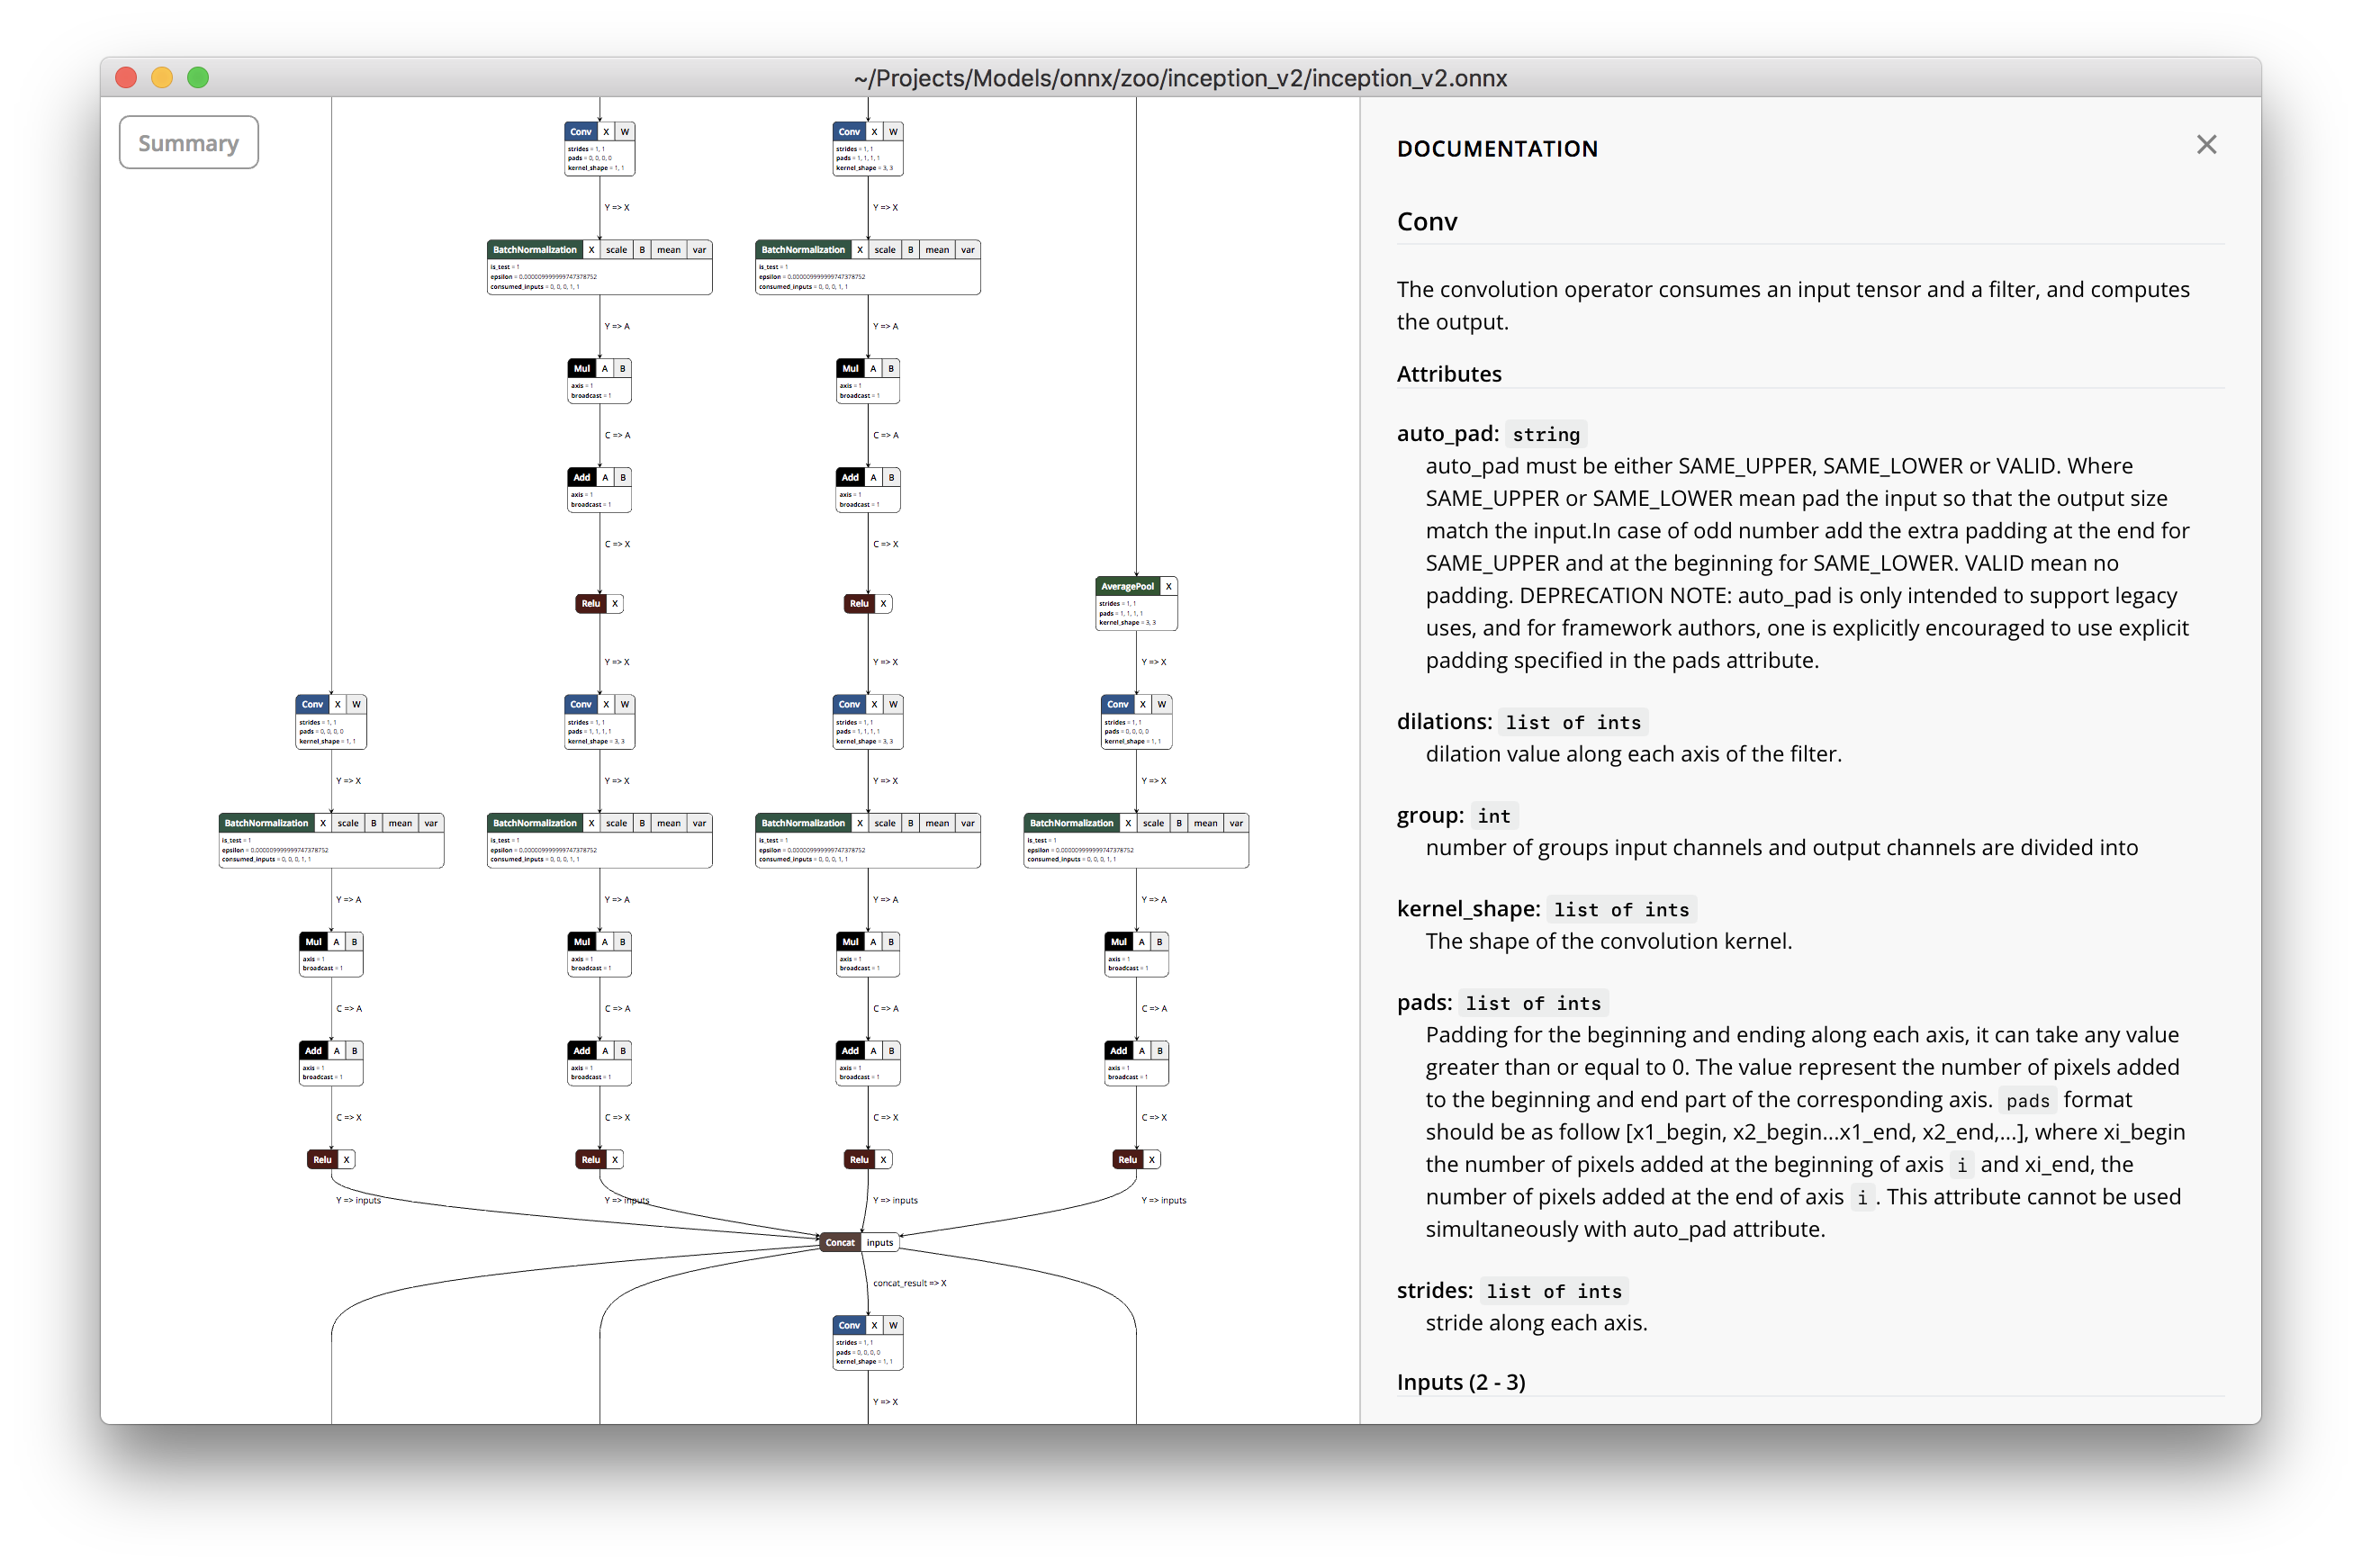Click the Attributes heading in documentation
Image resolution: width=2362 pixels, height=1568 pixels.
coord(1448,374)
